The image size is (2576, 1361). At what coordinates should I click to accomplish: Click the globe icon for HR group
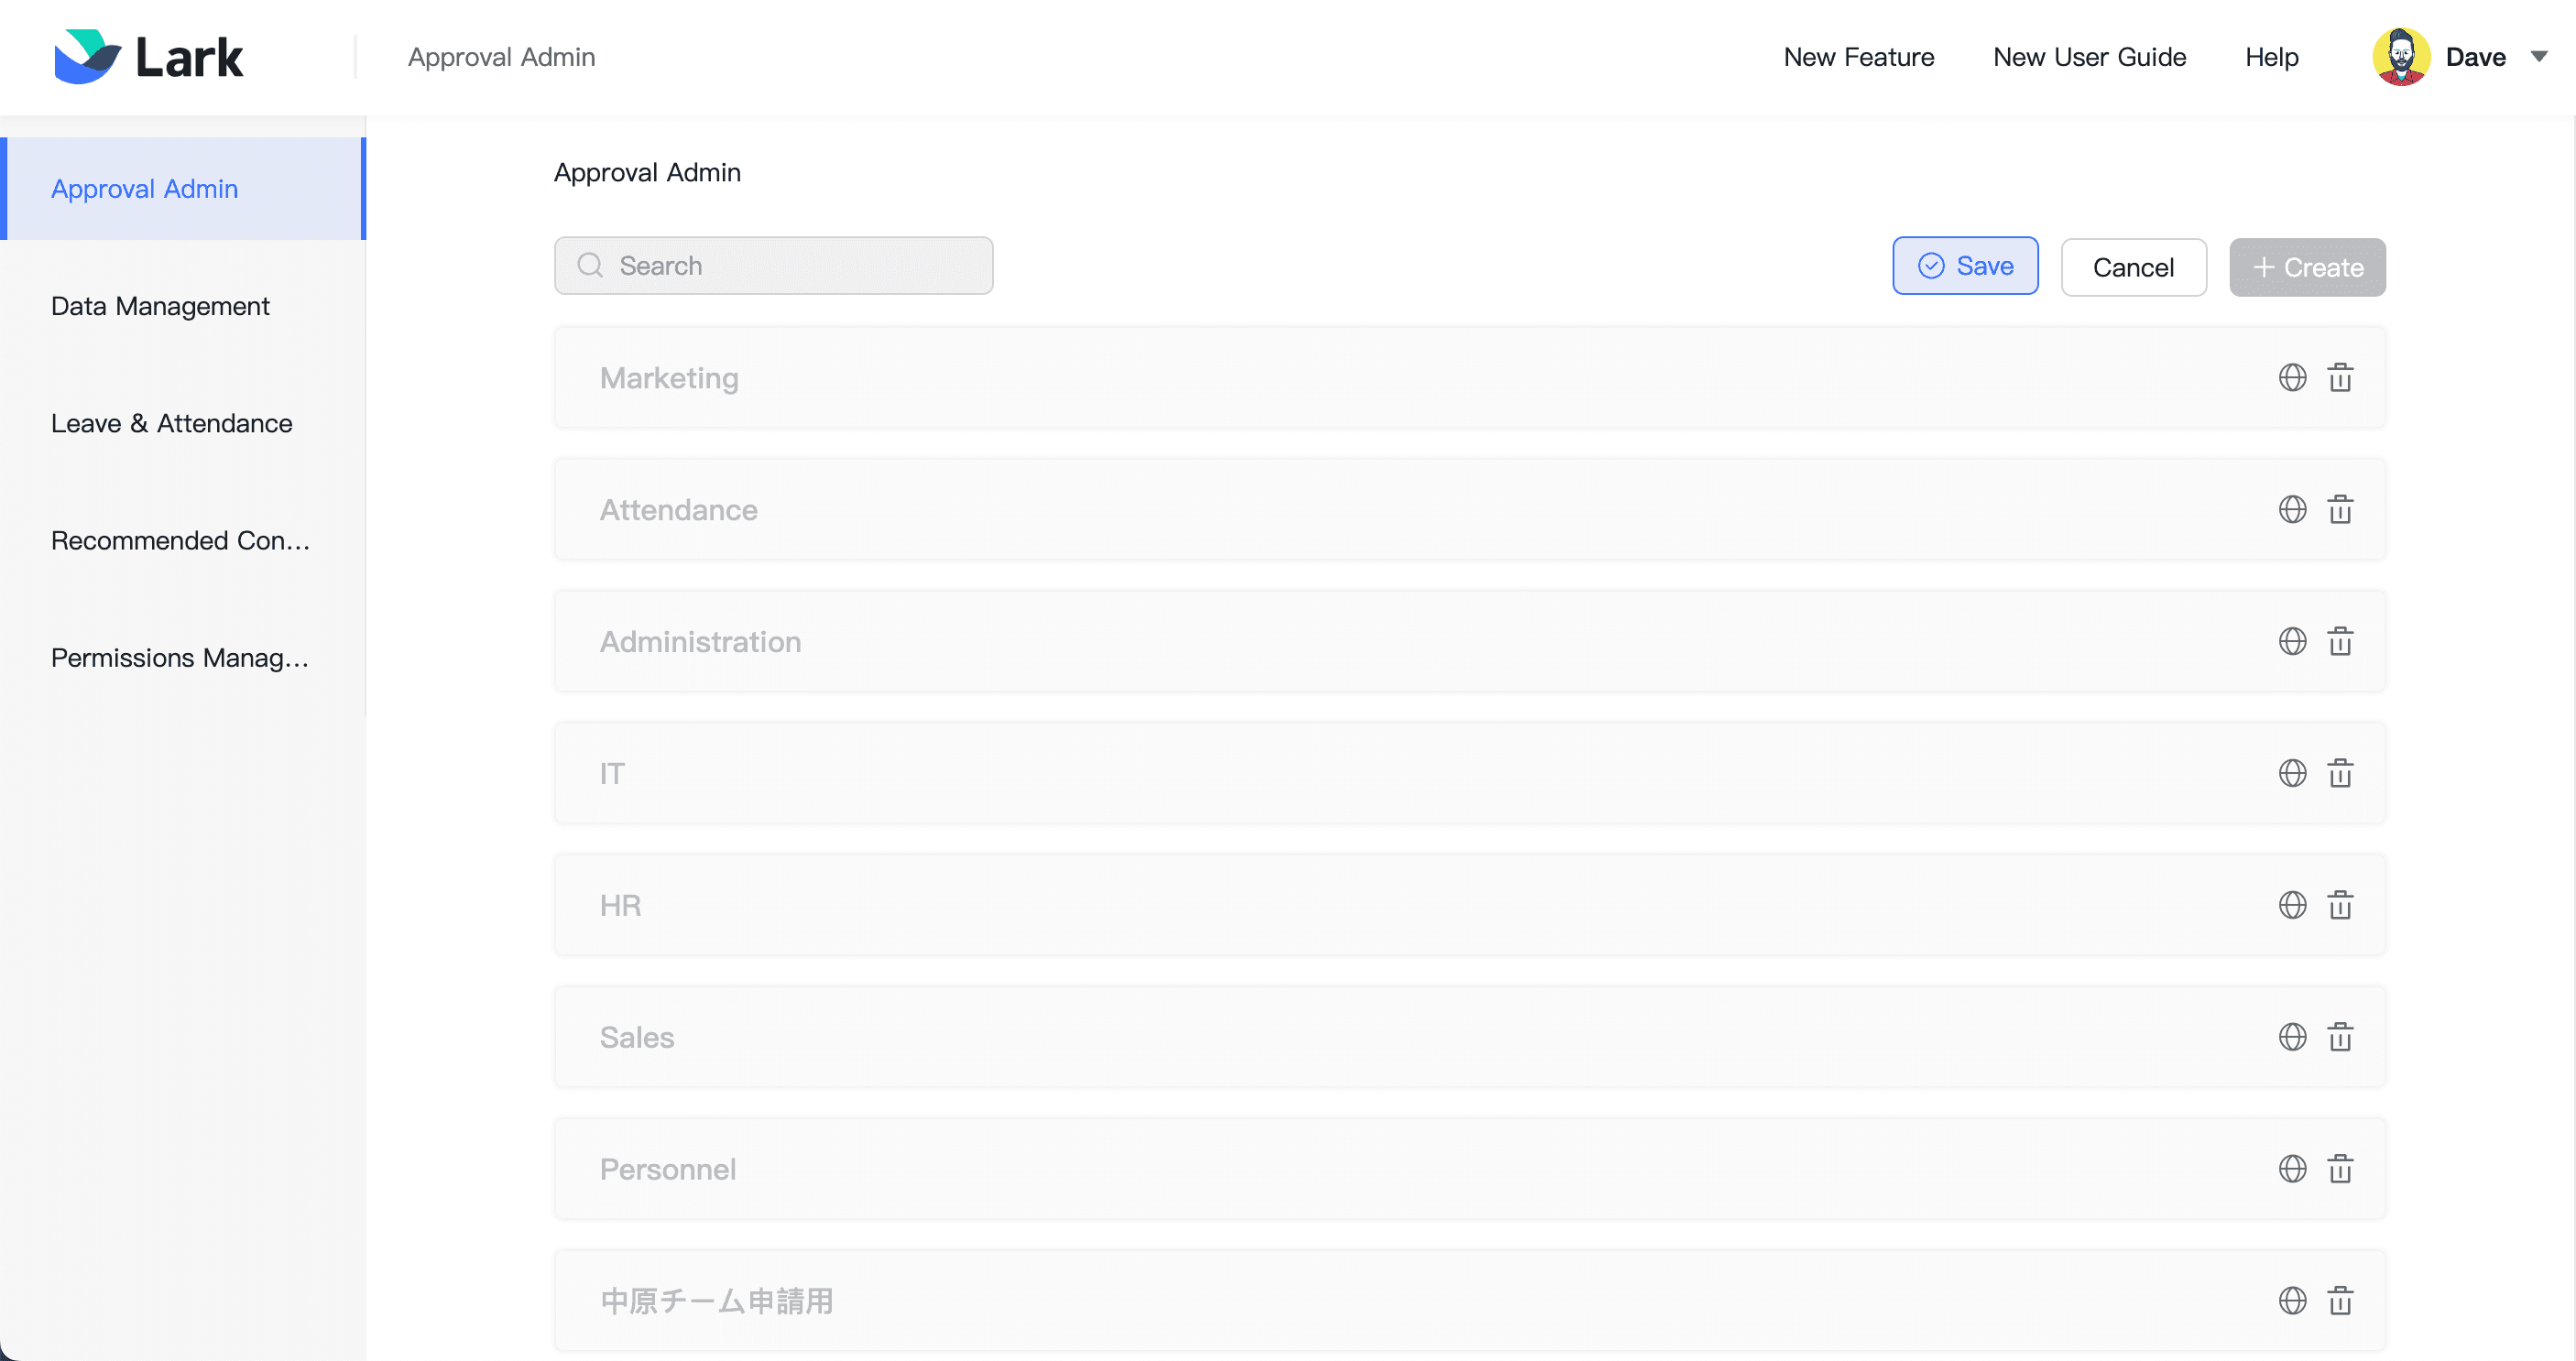click(x=2292, y=905)
